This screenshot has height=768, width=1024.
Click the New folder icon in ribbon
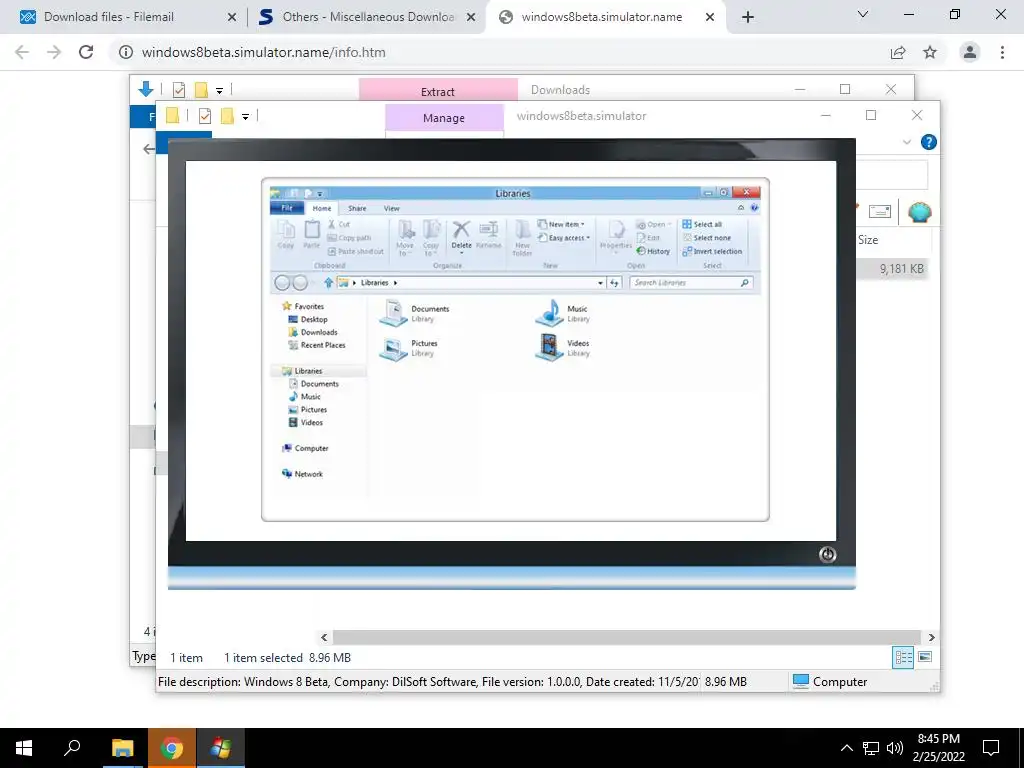coord(522,238)
